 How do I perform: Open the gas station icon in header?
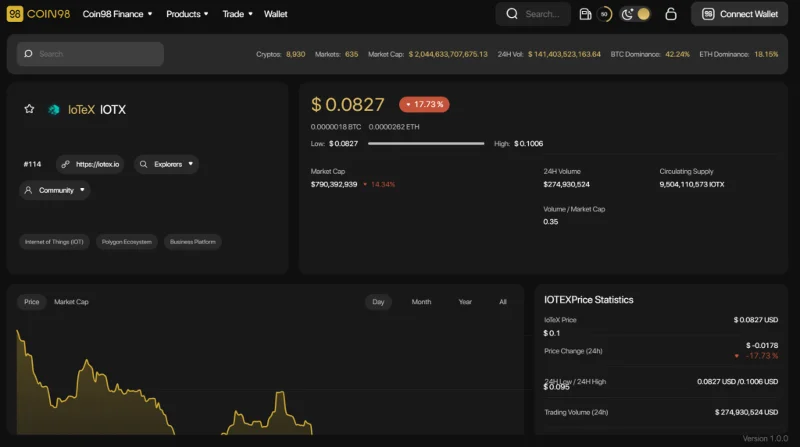(585, 14)
